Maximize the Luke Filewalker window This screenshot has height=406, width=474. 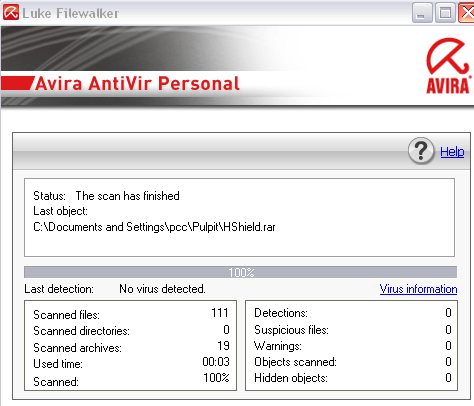(445, 13)
